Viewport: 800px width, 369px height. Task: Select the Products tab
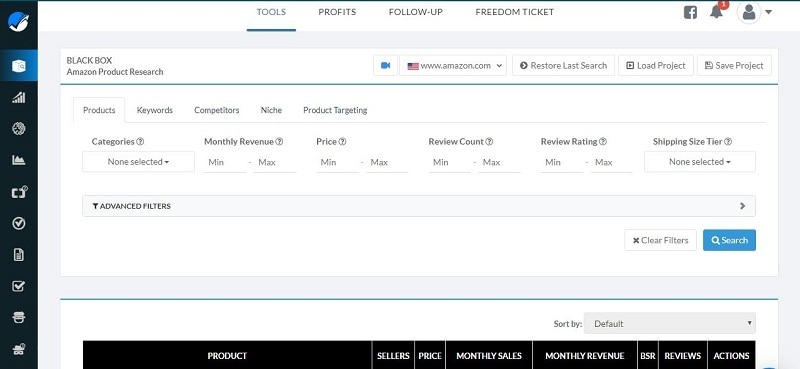[x=99, y=110]
